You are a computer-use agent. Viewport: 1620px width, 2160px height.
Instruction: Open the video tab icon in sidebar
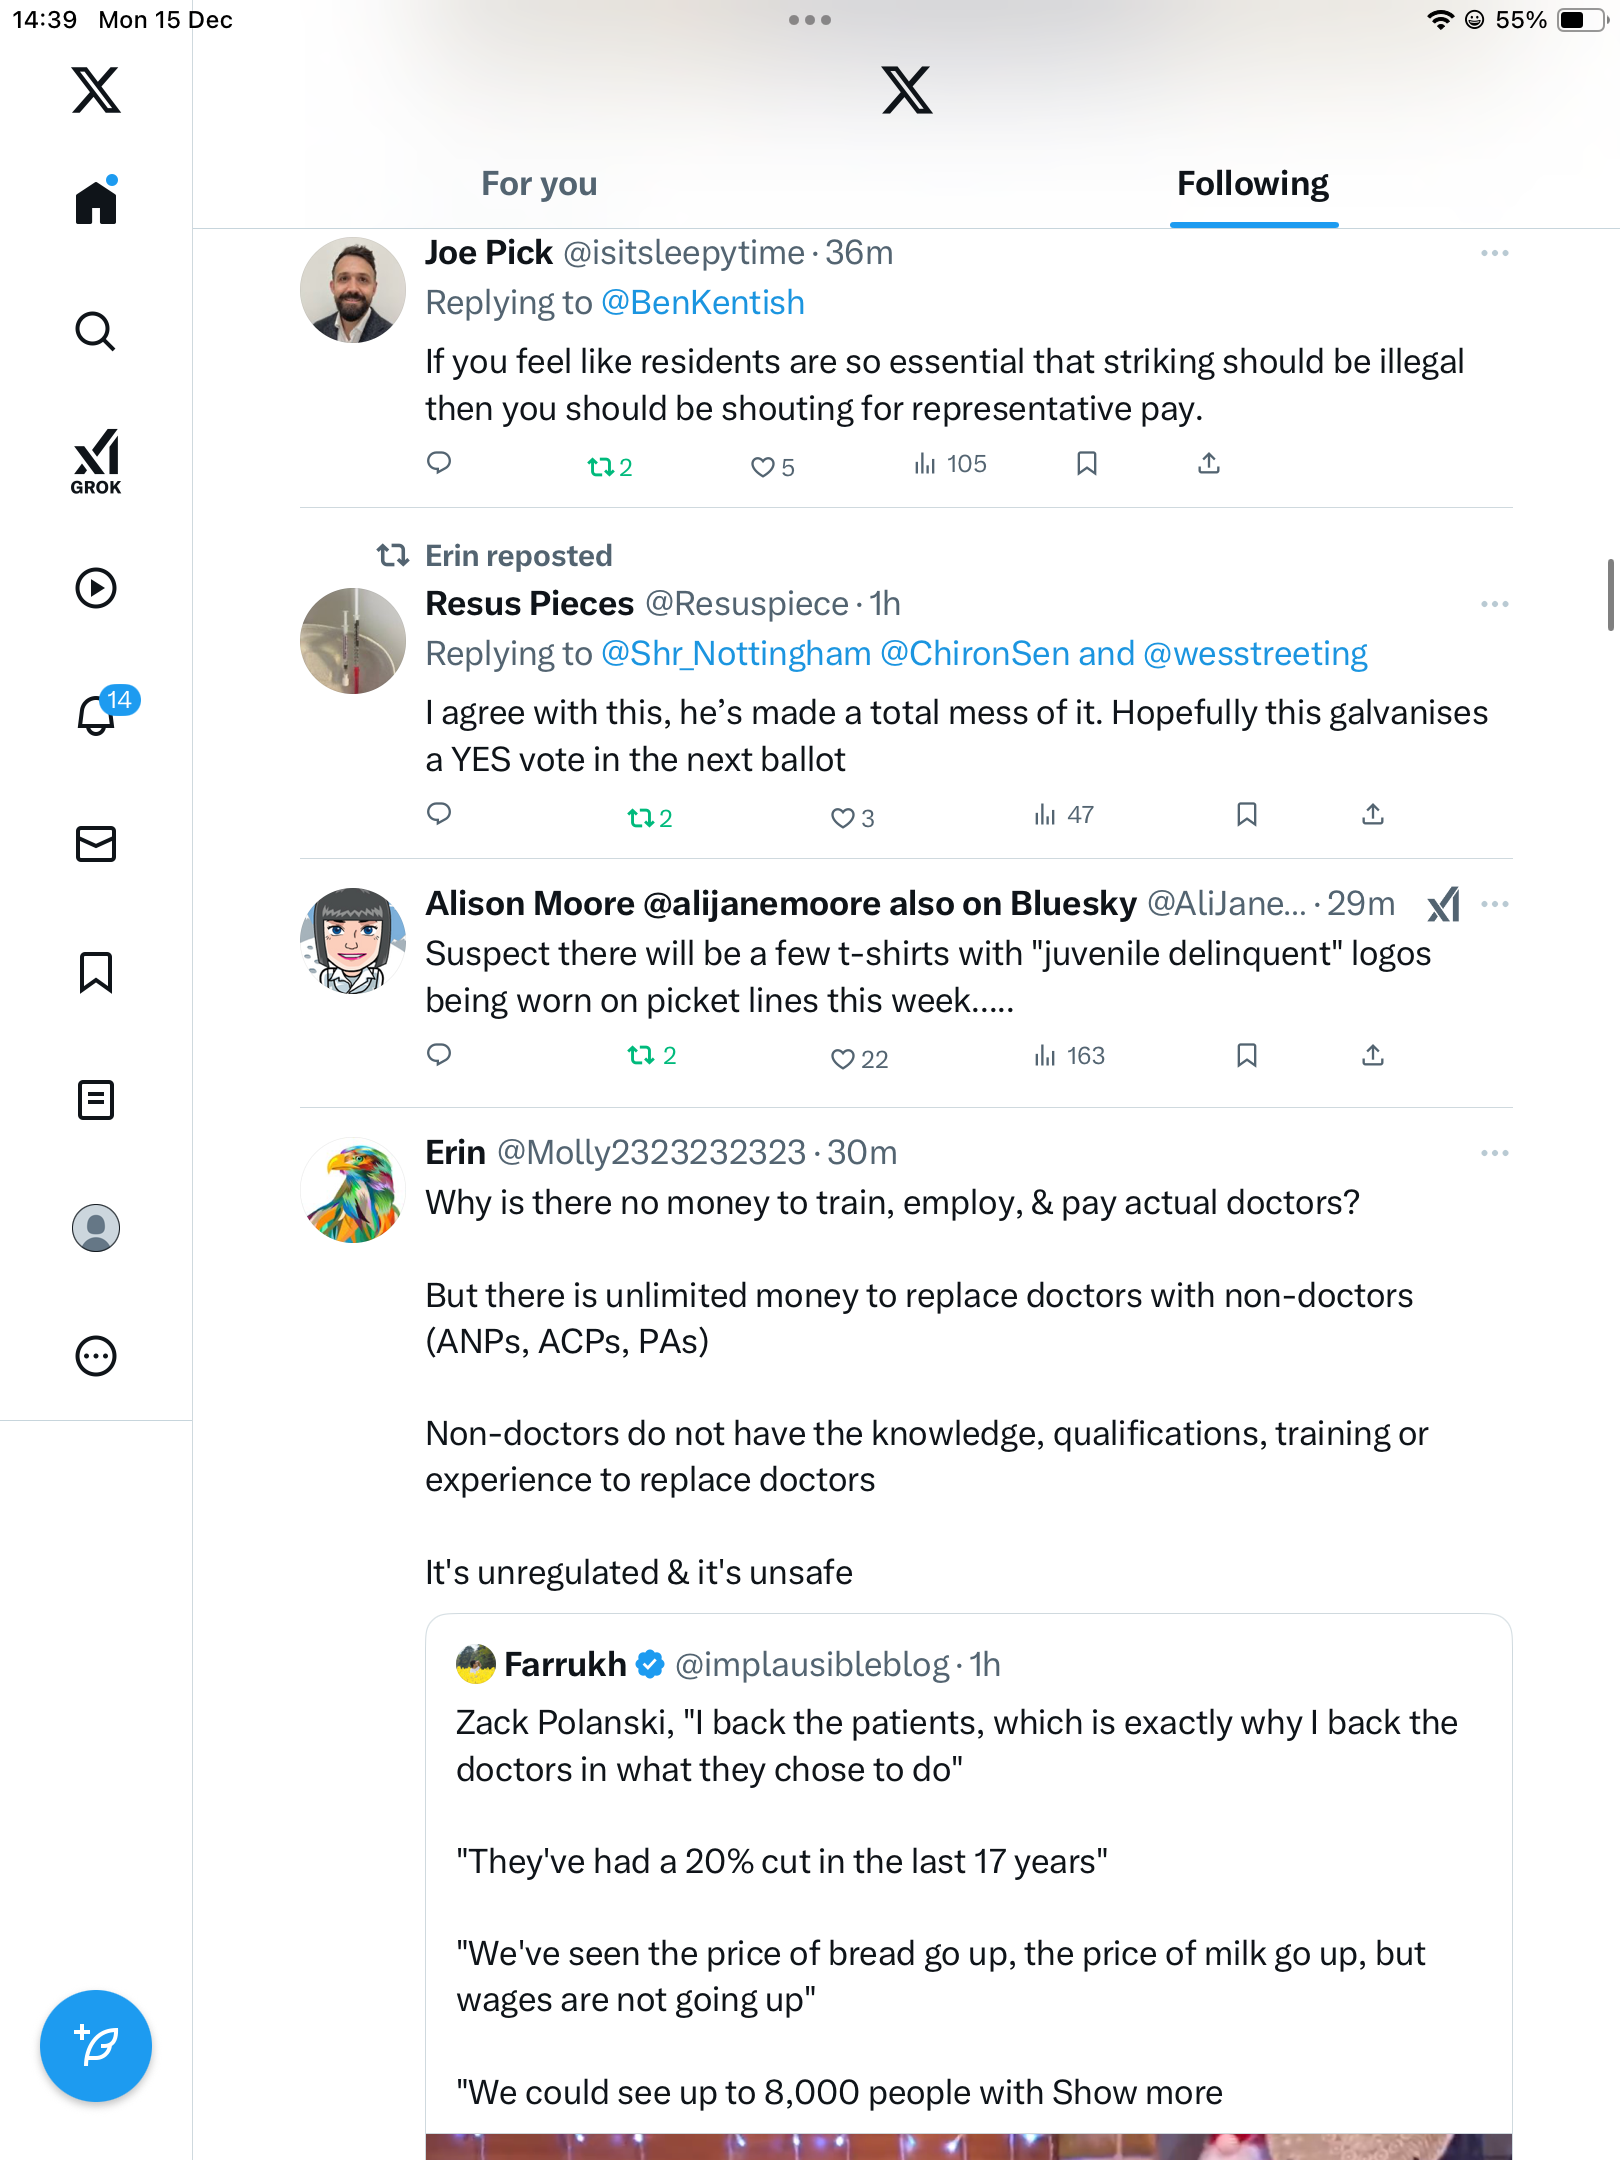pyautogui.click(x=96, y=588)
